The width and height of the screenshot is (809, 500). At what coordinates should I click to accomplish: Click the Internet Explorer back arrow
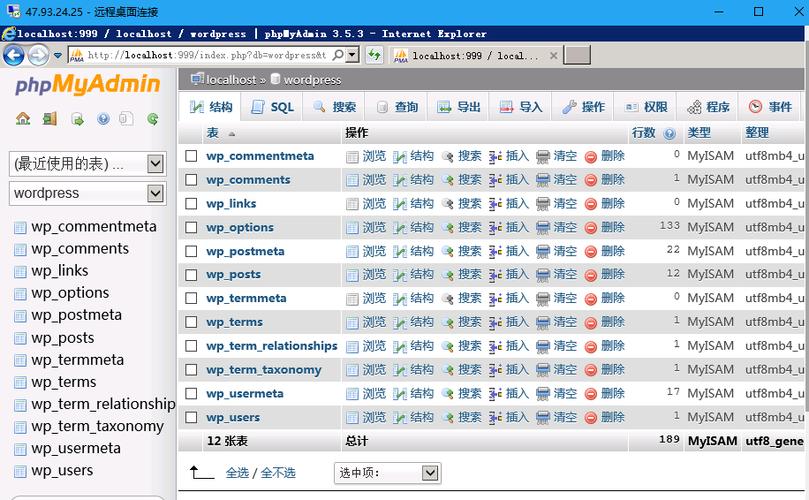[14, 55]
